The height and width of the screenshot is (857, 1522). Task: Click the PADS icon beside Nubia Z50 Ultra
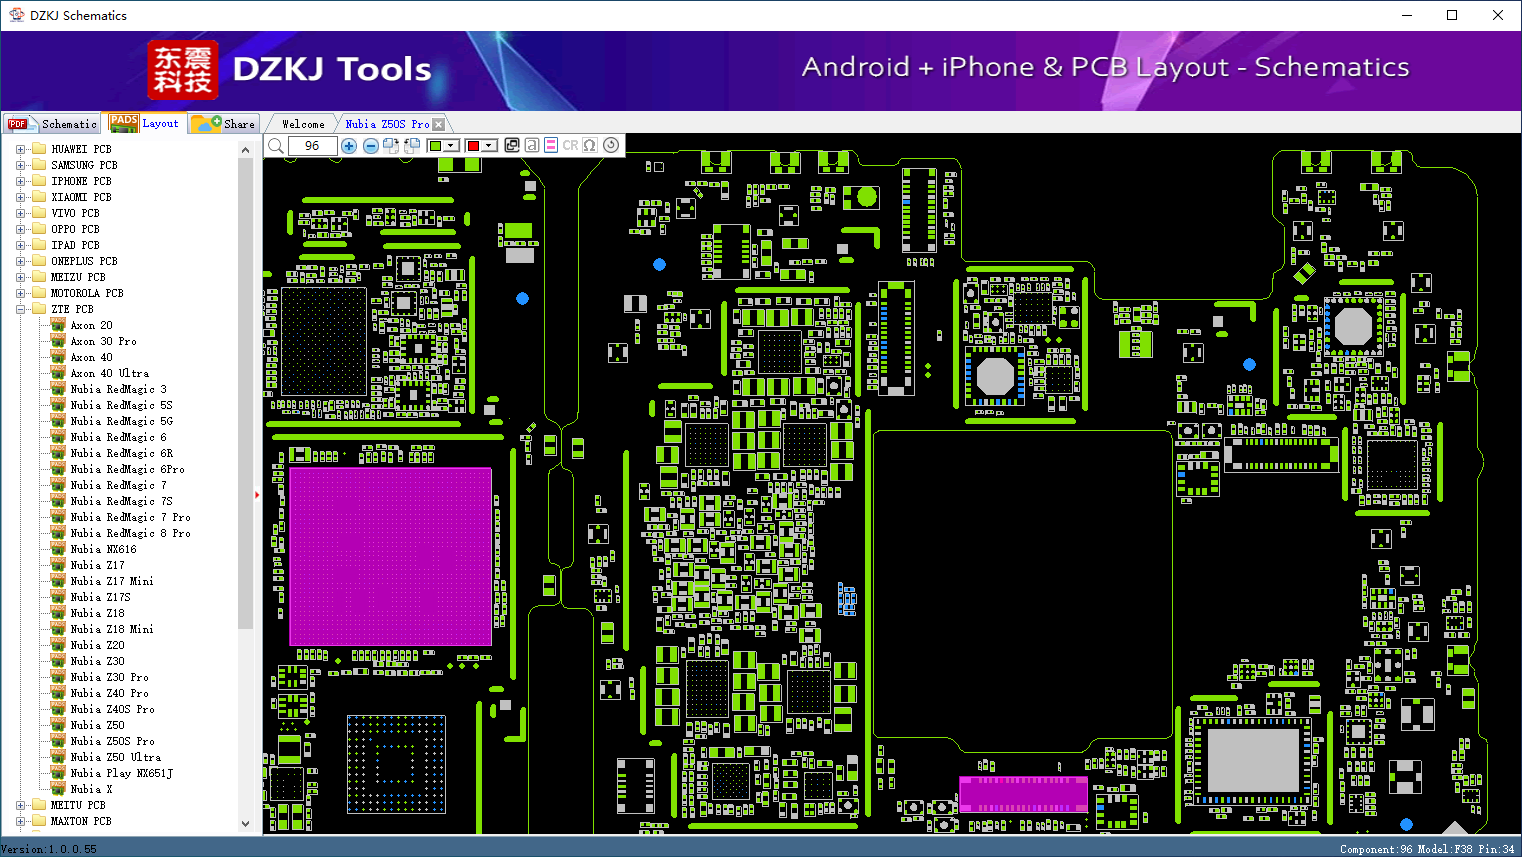[x=58, y=757]
